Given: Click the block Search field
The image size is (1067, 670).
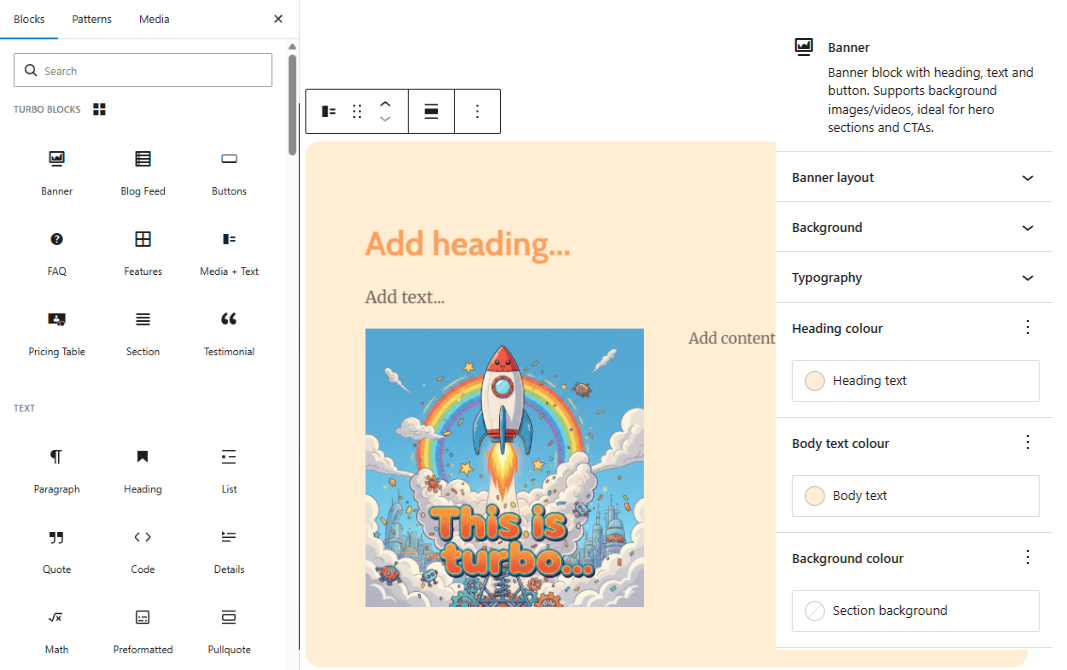Looking at the screenshot, I should [x=143, y=70].
